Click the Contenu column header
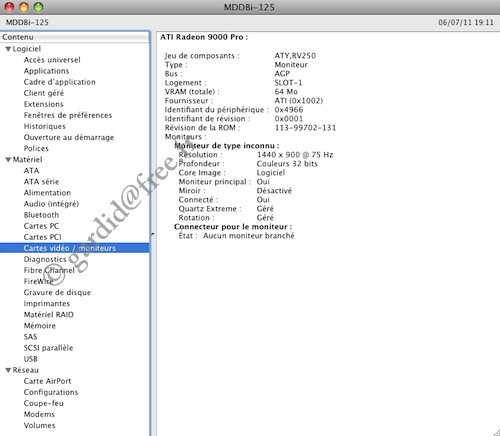The height and width of the screenshot is (436, 500). [75, 37]
